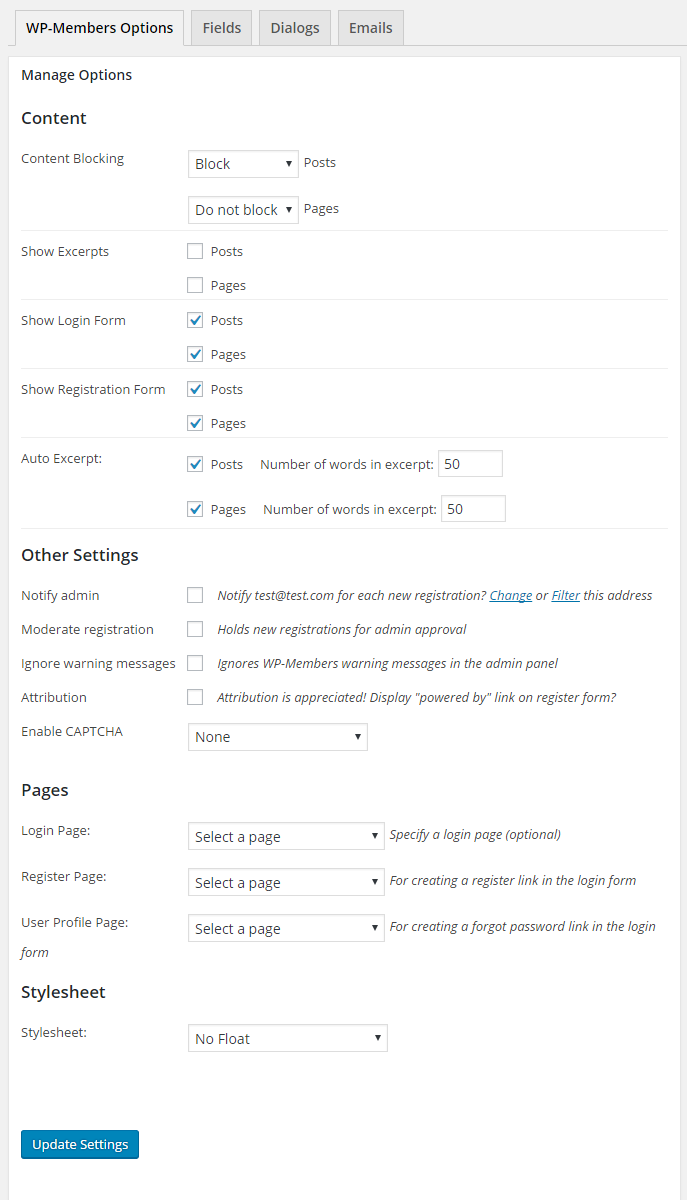Disable Auto Excerpt for Posts

click(x=195, y=465)
